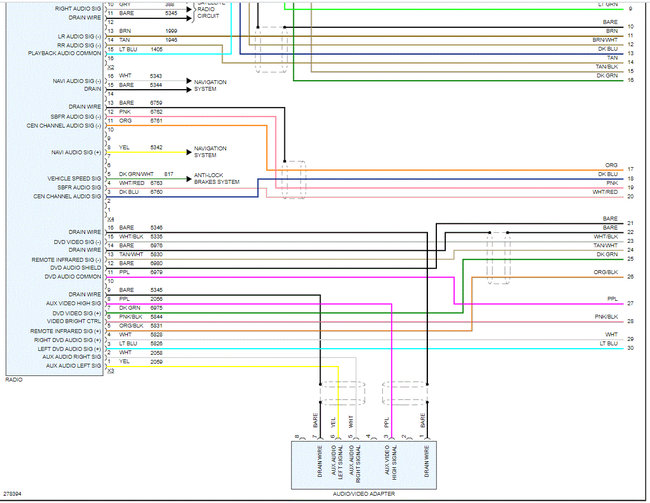Click circuit number 6760 on DK BLU wire
650x503 pixels.
tap(156, 192)
